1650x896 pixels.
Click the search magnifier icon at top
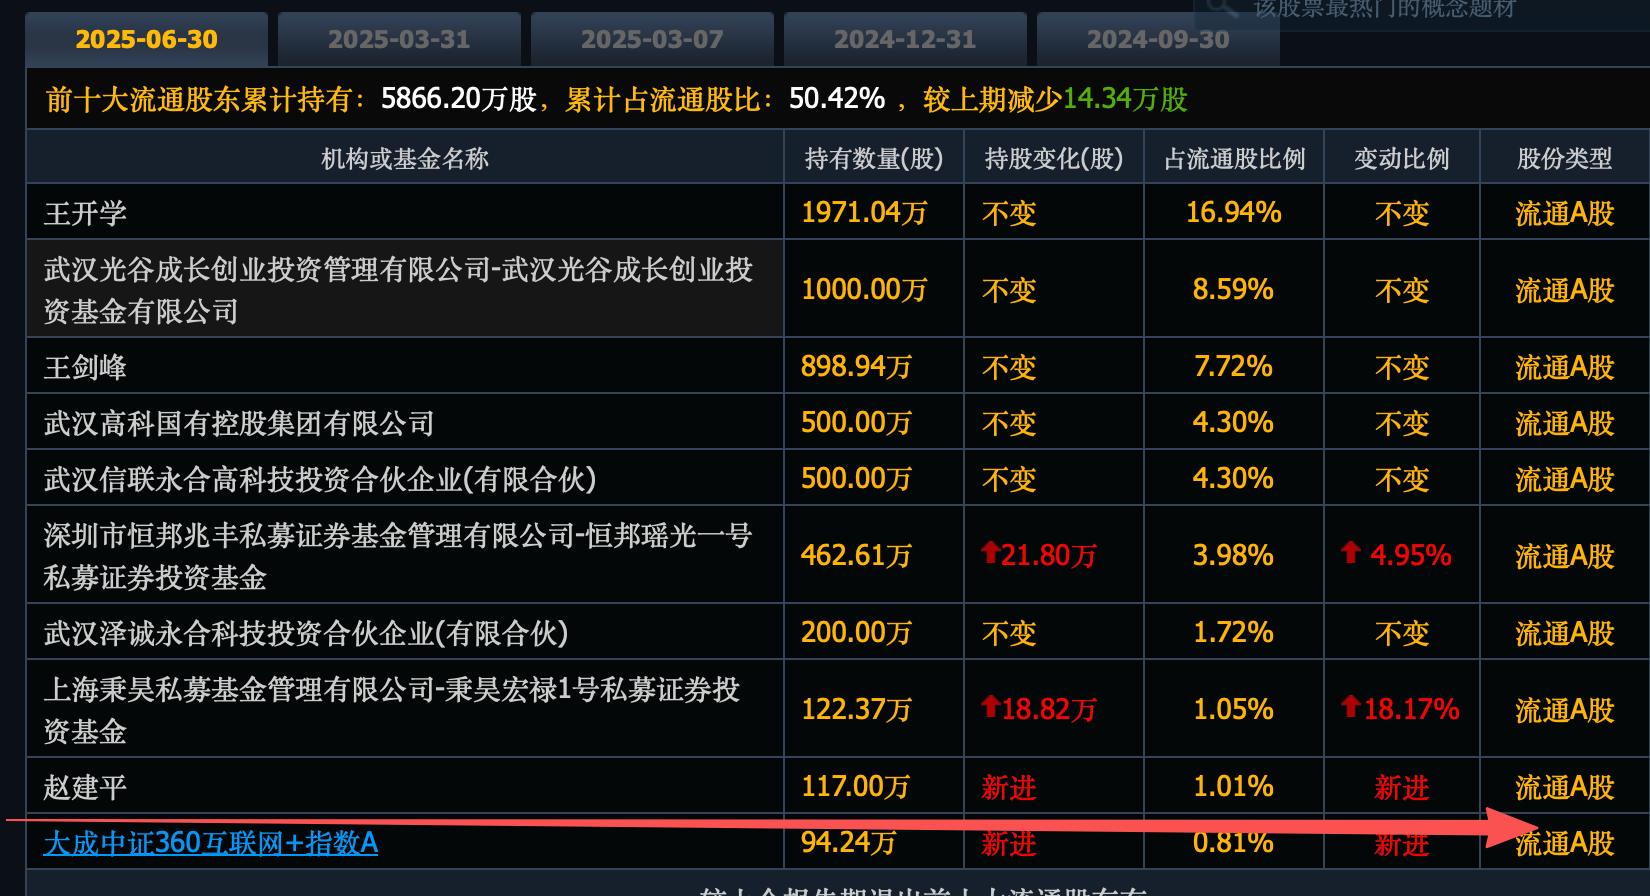coord(1221,7)
